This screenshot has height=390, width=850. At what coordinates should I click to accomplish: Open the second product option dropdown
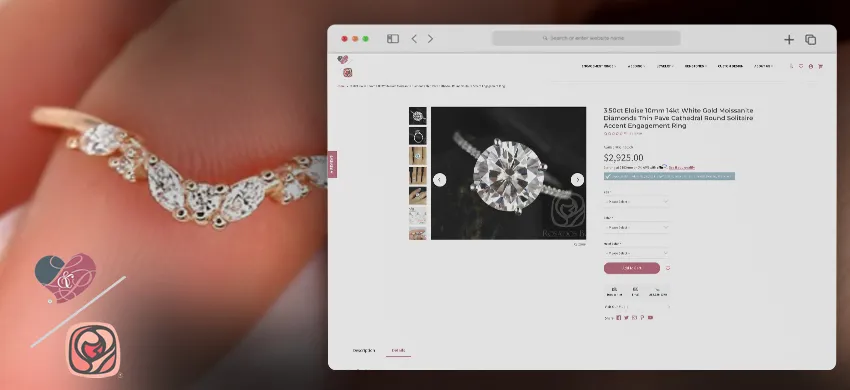tap(636, 227)
